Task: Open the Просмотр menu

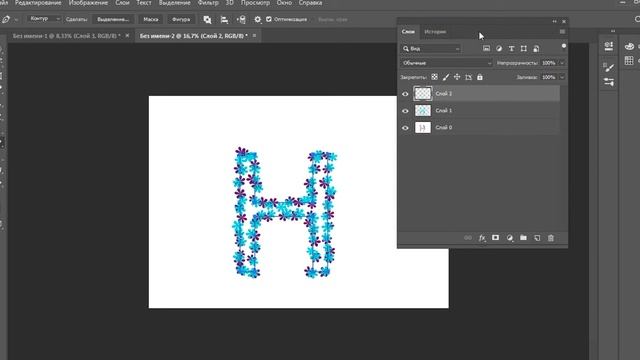Action: [x=255, y=3]
